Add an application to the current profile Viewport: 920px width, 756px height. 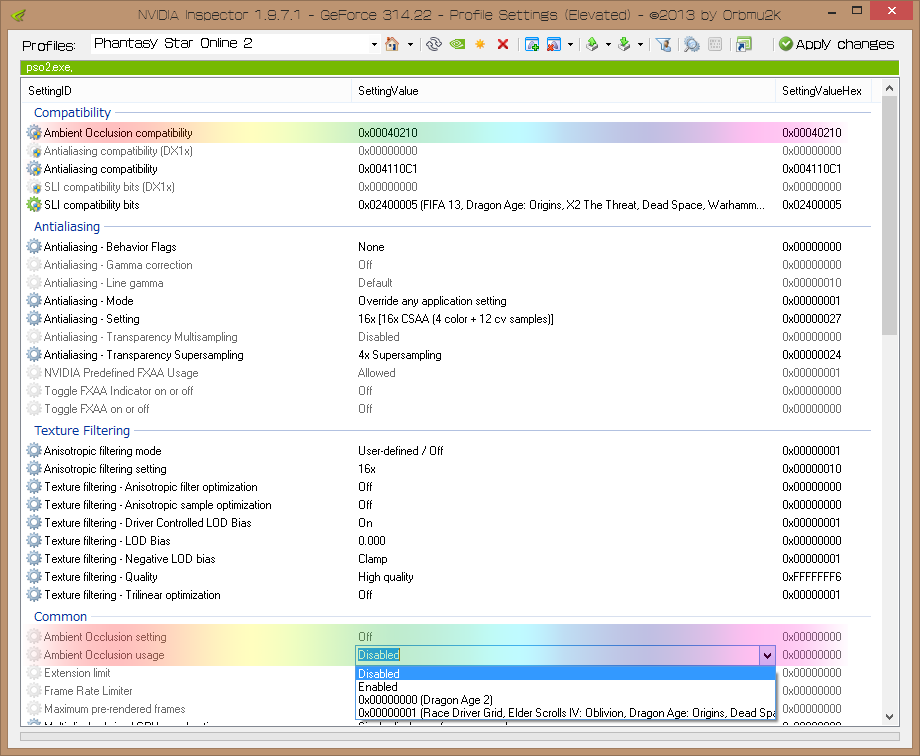coord(532,44)
